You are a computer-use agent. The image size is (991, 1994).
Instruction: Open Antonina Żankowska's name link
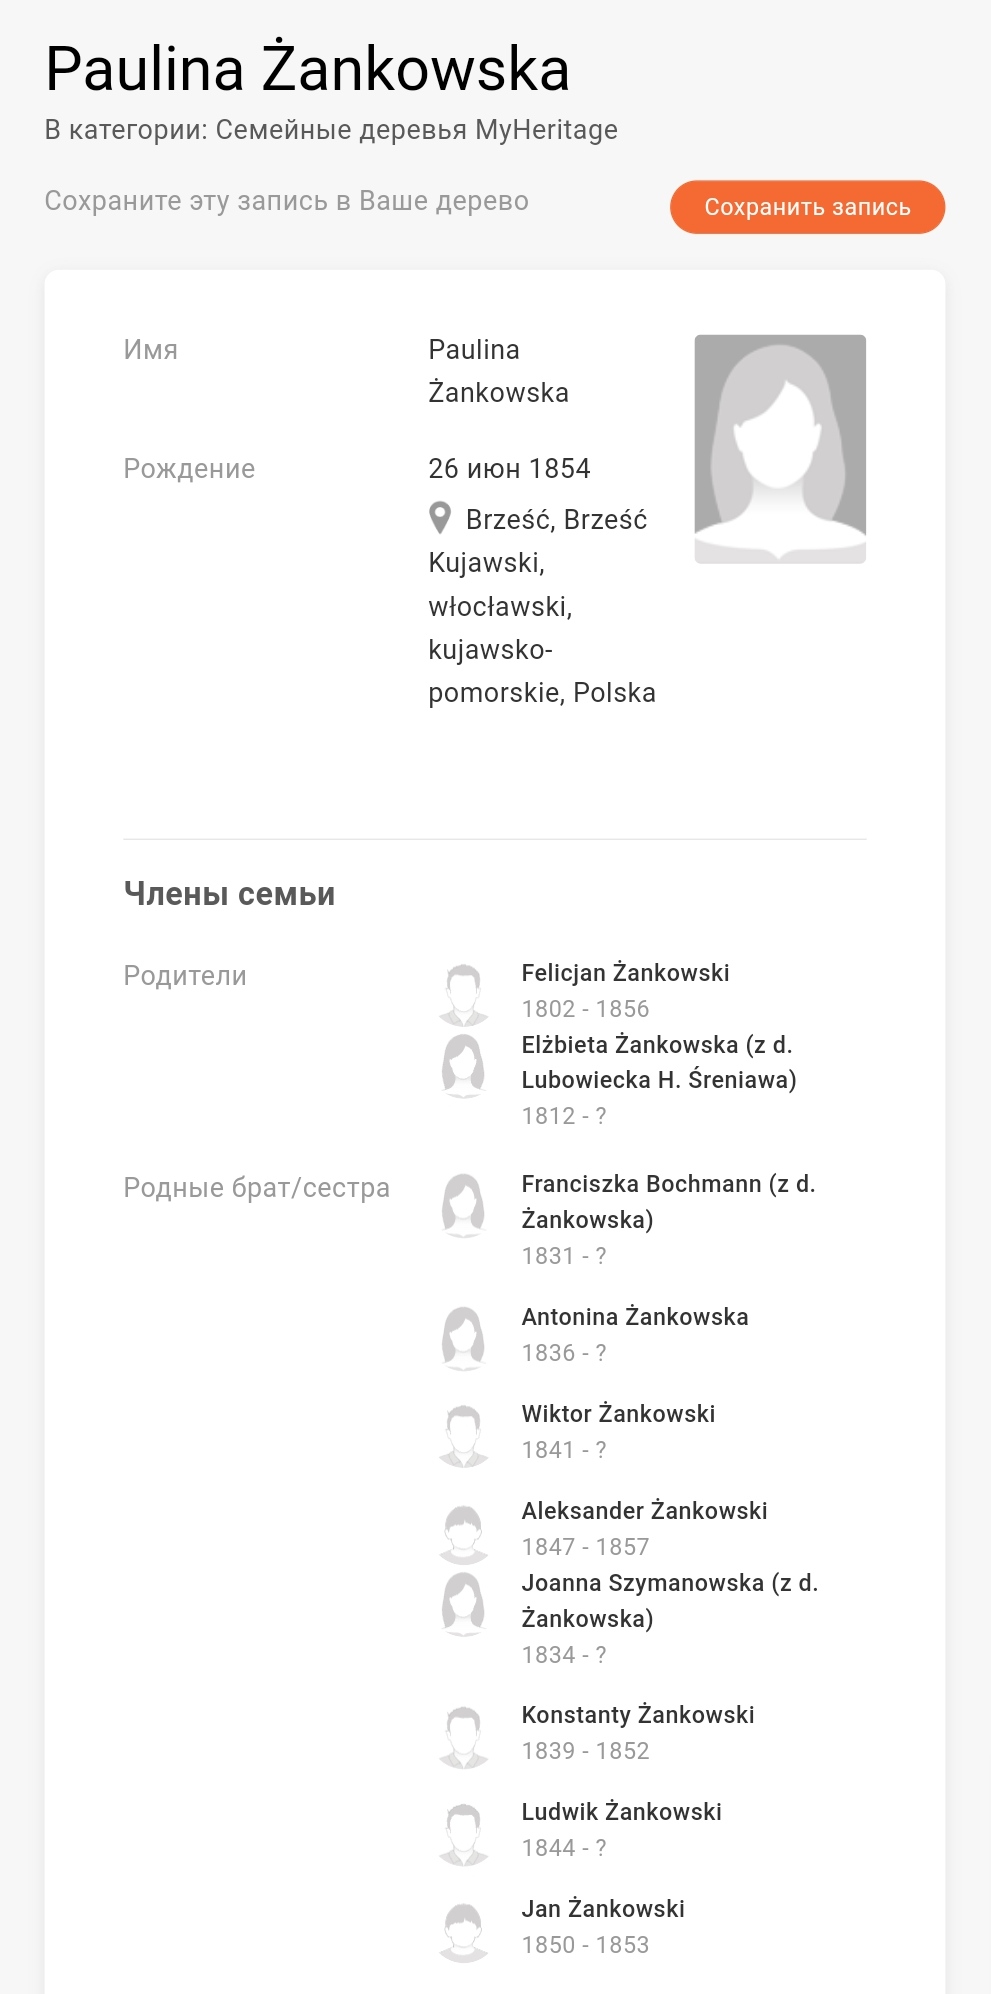click(634, 1317)
